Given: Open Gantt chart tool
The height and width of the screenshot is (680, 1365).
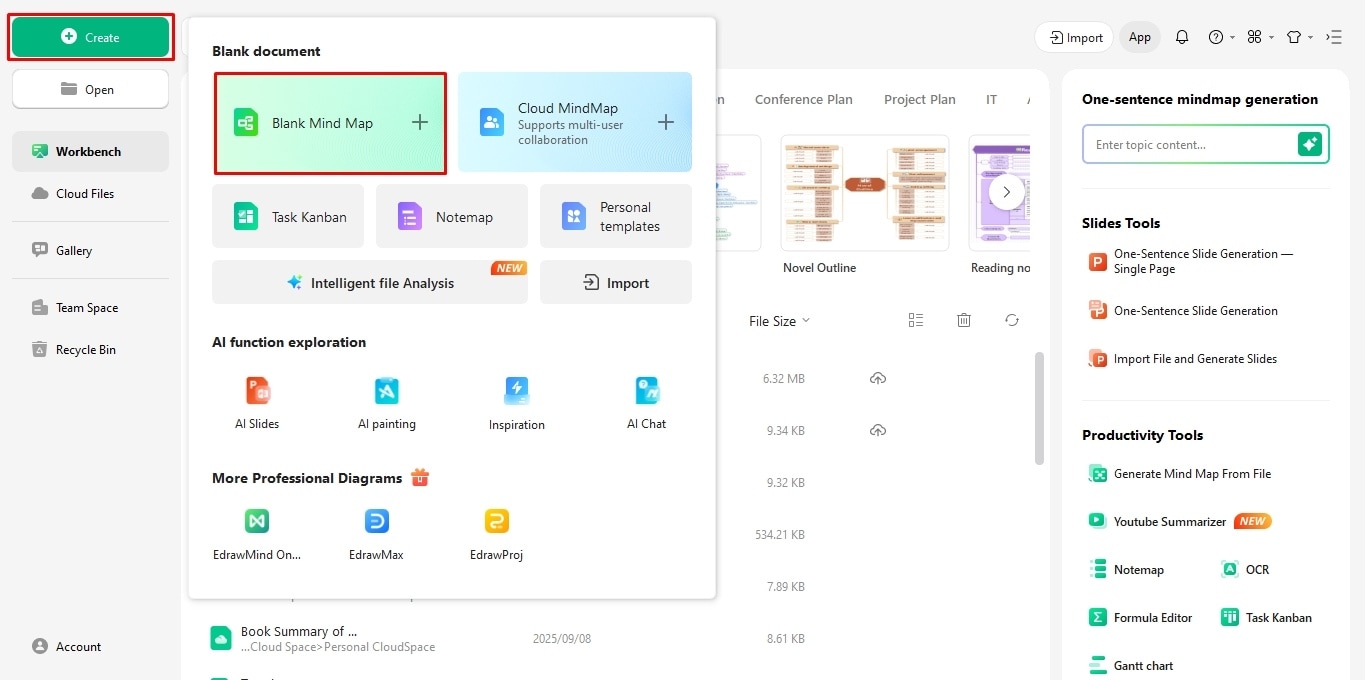Looking at the screenshot, I should point(1131,665).
